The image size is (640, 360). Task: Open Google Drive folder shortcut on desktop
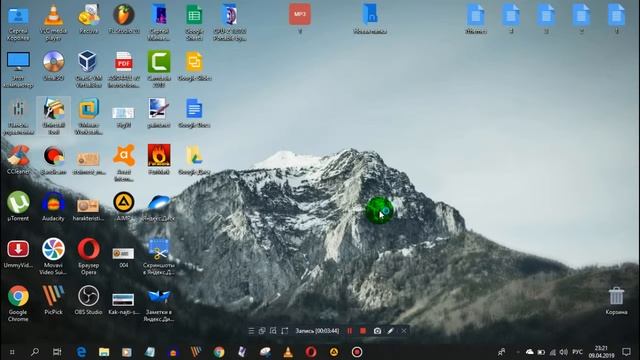[194, 160]
